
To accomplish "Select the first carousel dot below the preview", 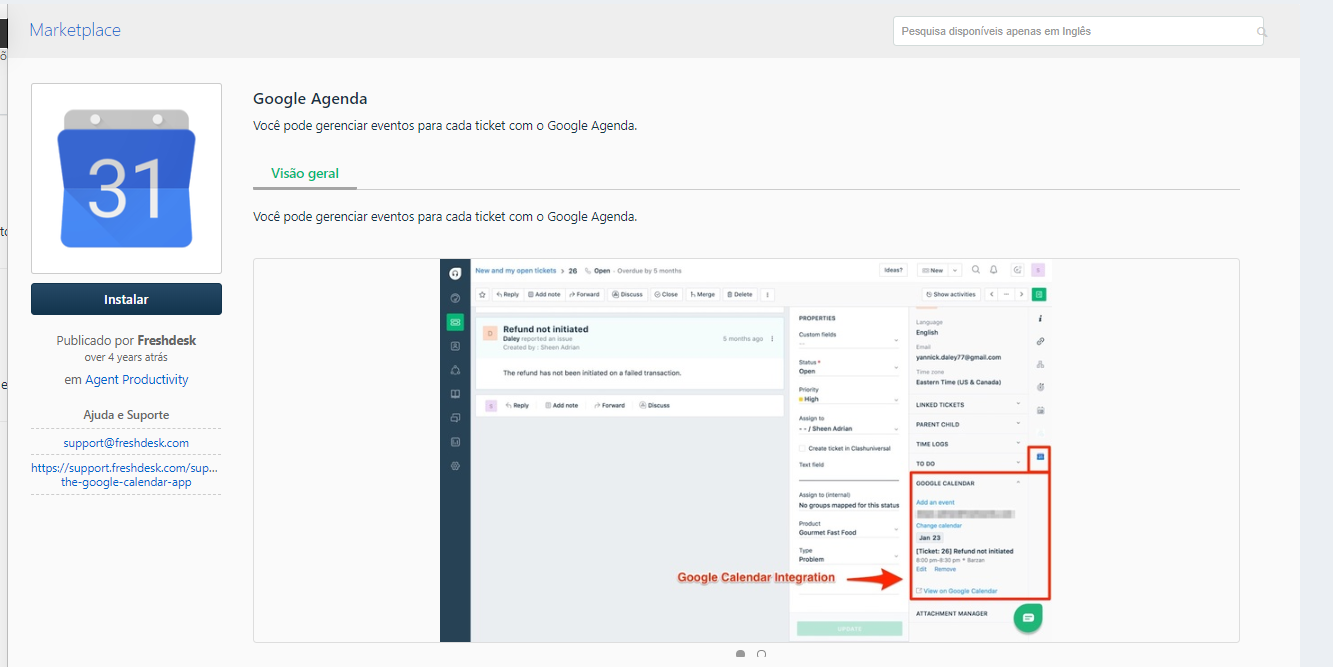I will [x=740, y=655].
